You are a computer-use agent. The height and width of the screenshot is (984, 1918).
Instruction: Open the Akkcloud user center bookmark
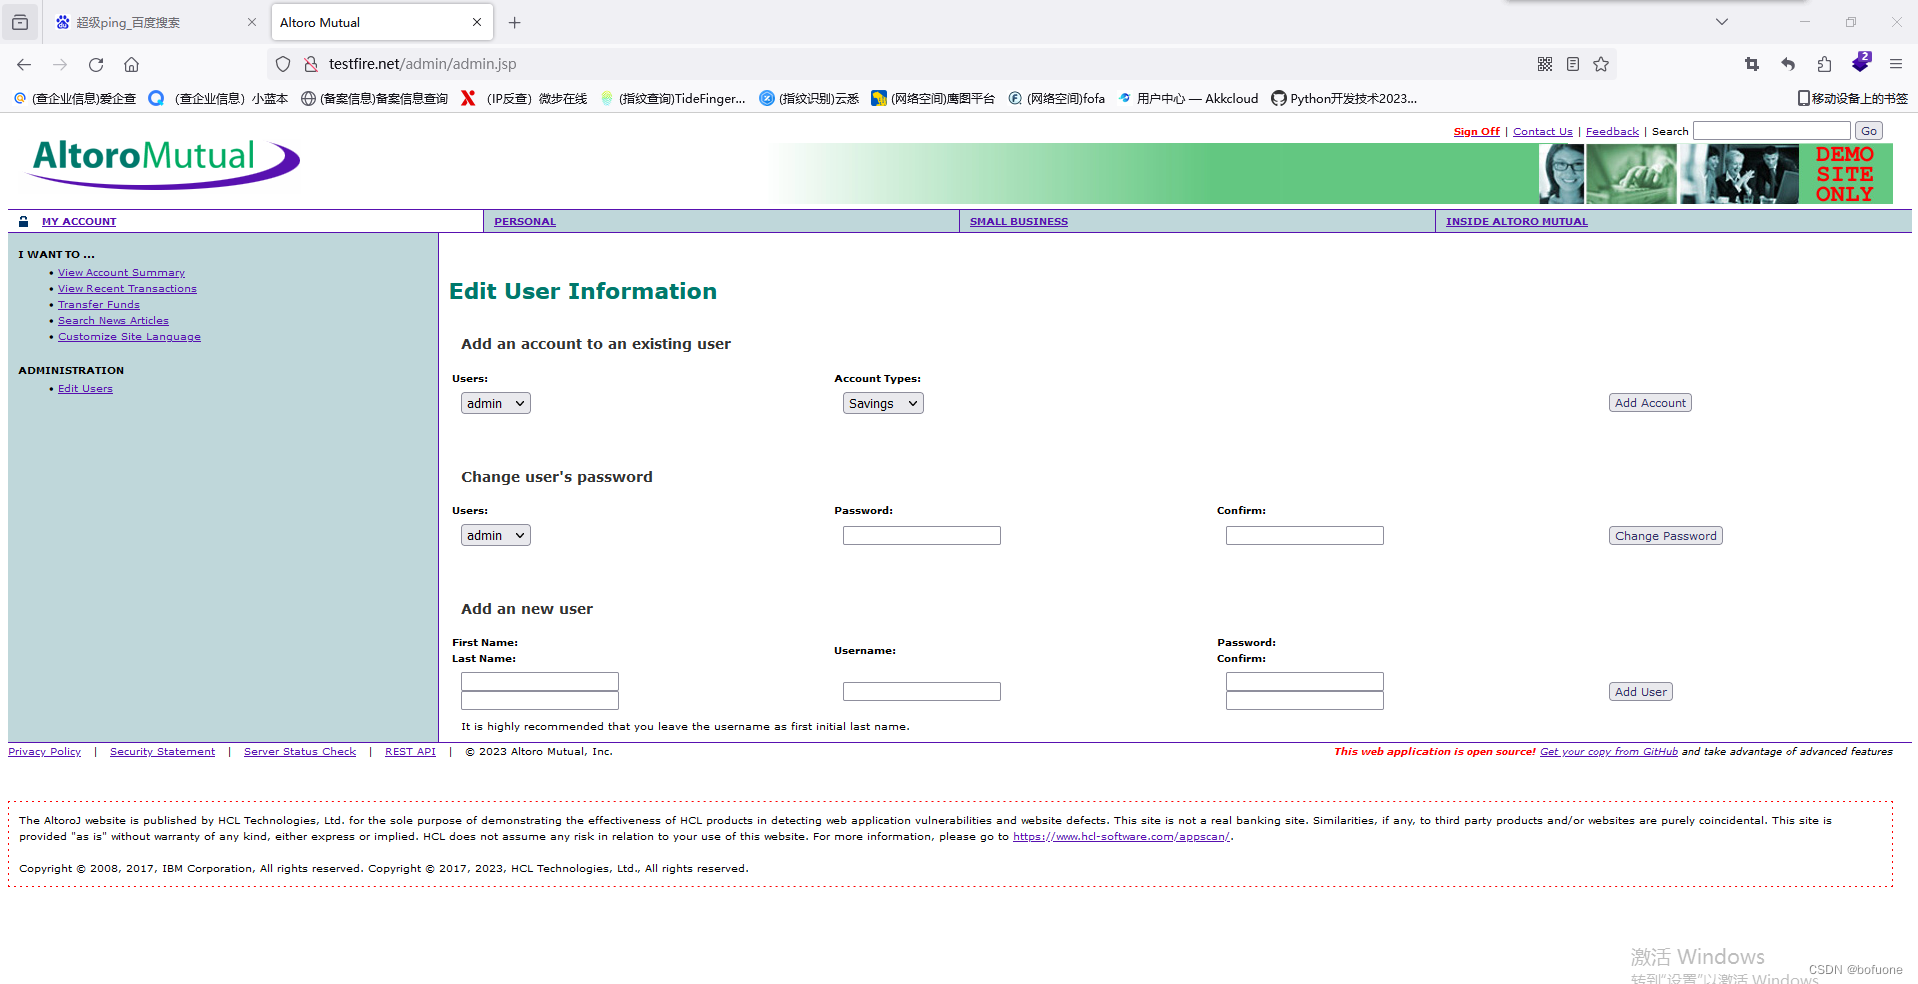pos(1188,98)
